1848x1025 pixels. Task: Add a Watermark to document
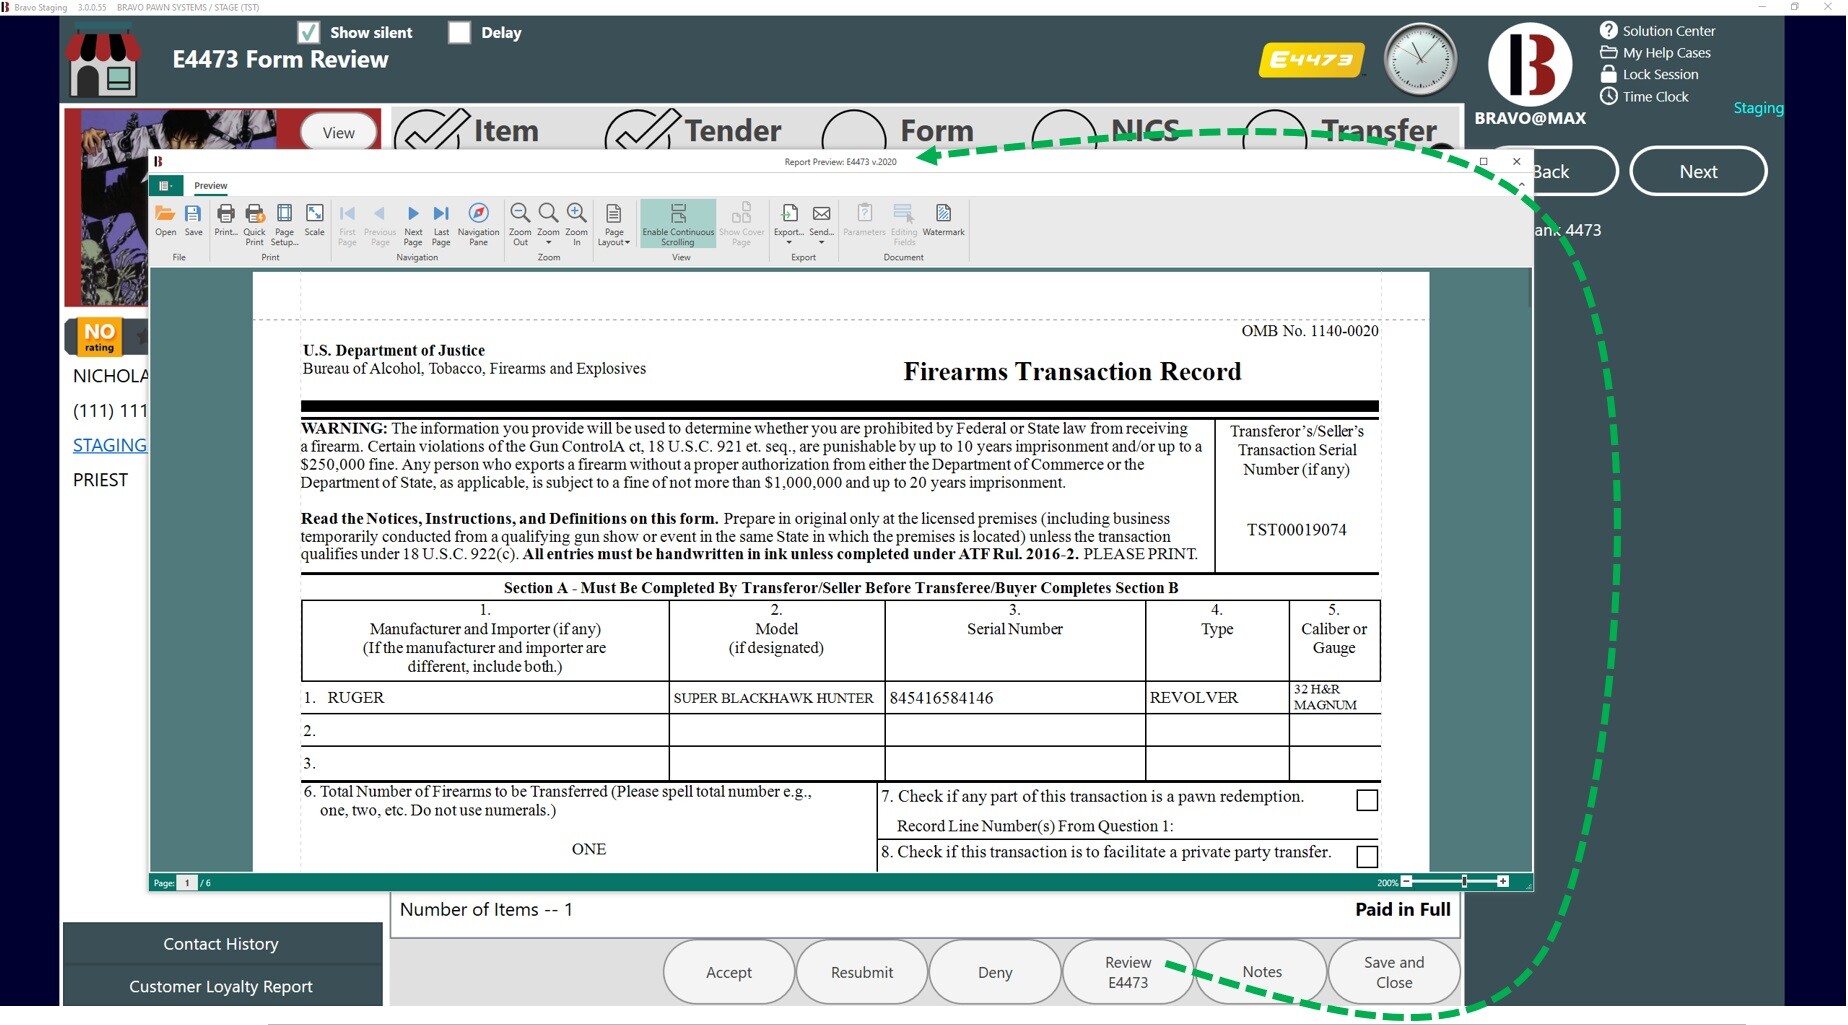[x=943, y=221]
